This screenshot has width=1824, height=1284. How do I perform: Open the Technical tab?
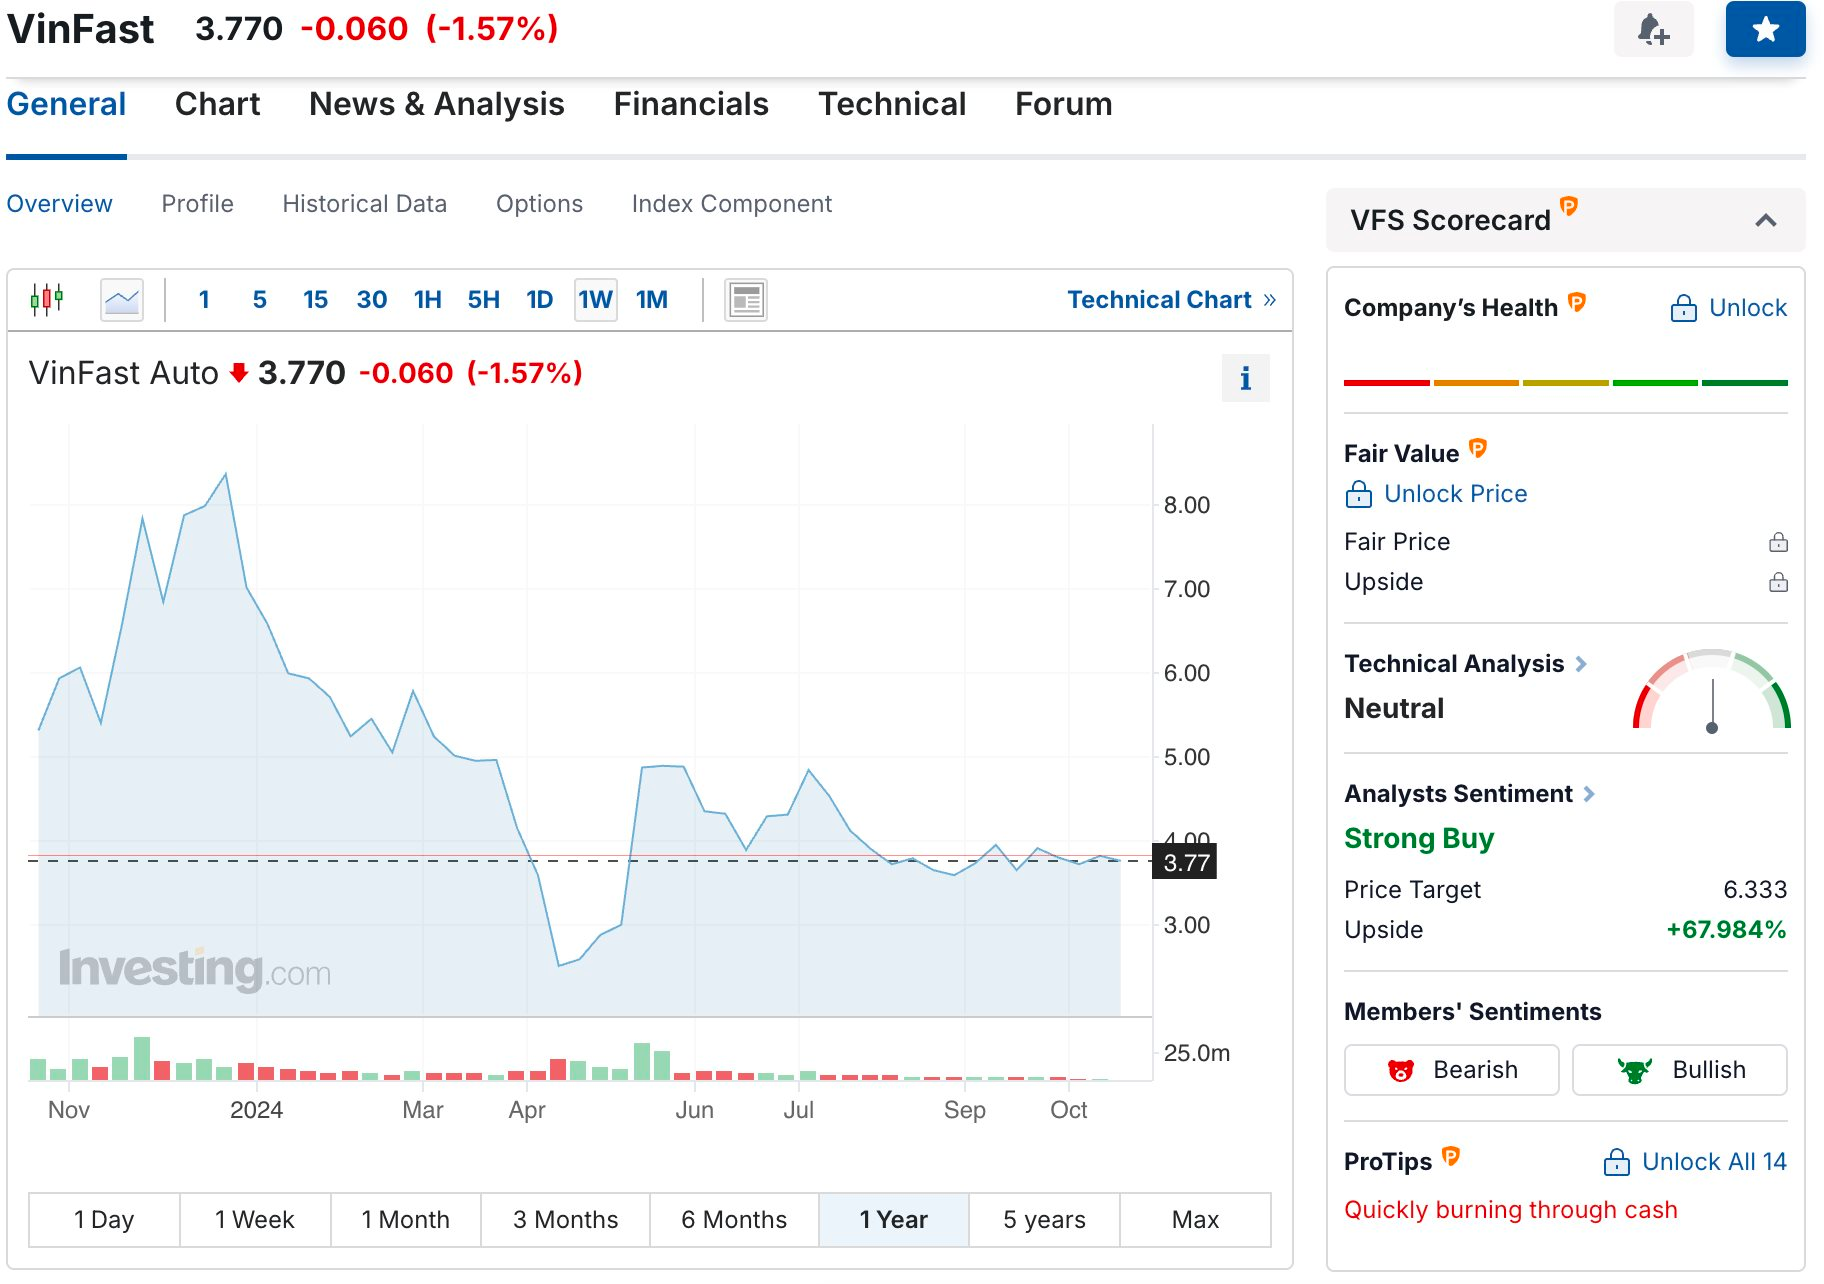coord(892,104)
